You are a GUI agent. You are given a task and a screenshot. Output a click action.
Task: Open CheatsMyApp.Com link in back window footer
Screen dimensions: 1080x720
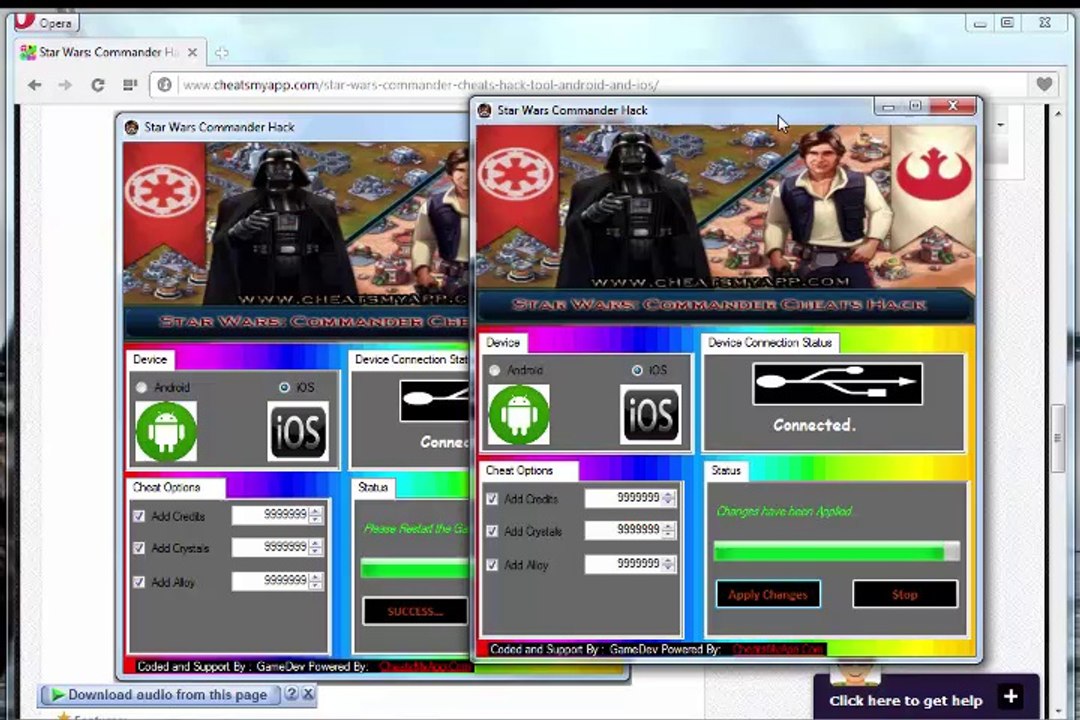[425, 667]
